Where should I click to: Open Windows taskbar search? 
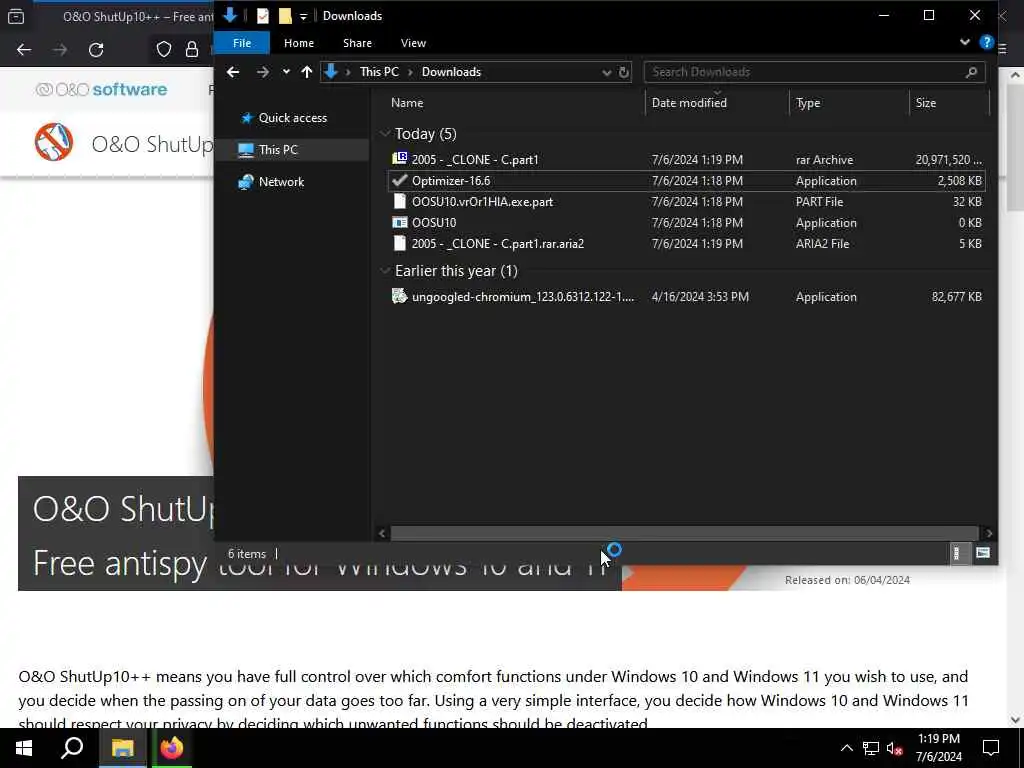pyautogui.click(x=72, y=748)
